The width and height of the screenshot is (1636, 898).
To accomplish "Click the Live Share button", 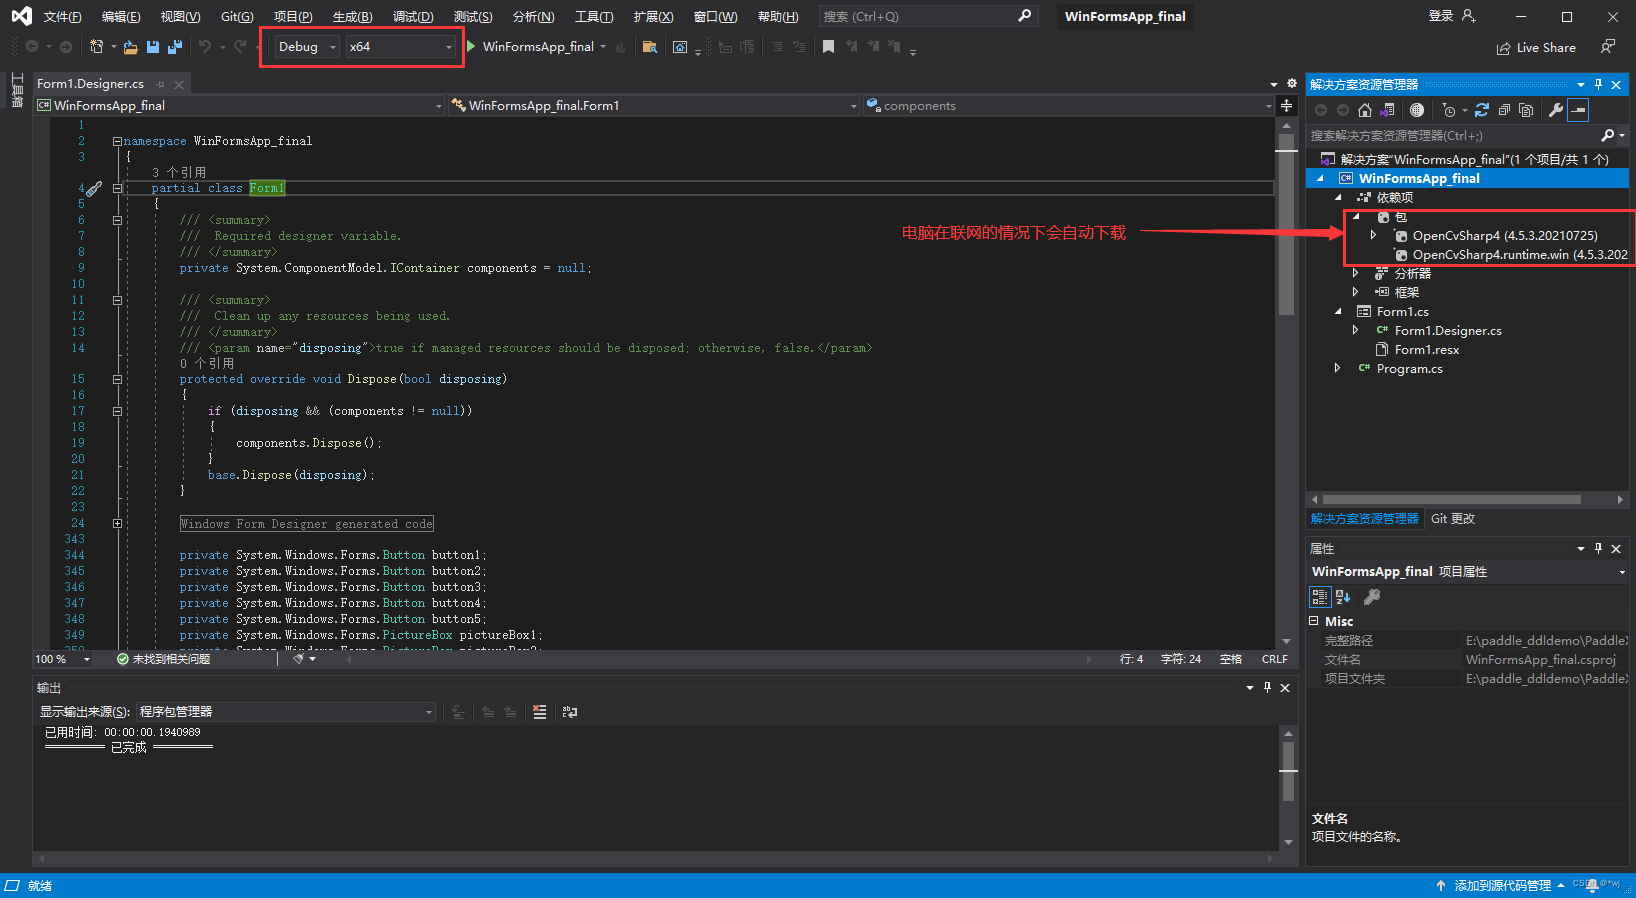I will pyautogui.click(x=1536, y=48).
